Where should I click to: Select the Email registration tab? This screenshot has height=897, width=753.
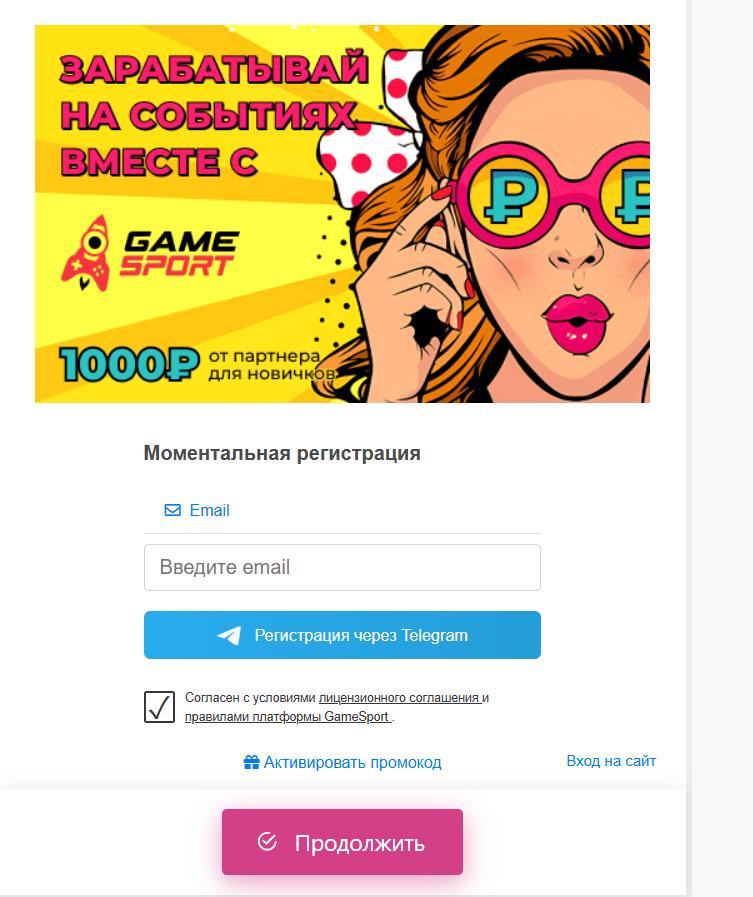(197, 510)
